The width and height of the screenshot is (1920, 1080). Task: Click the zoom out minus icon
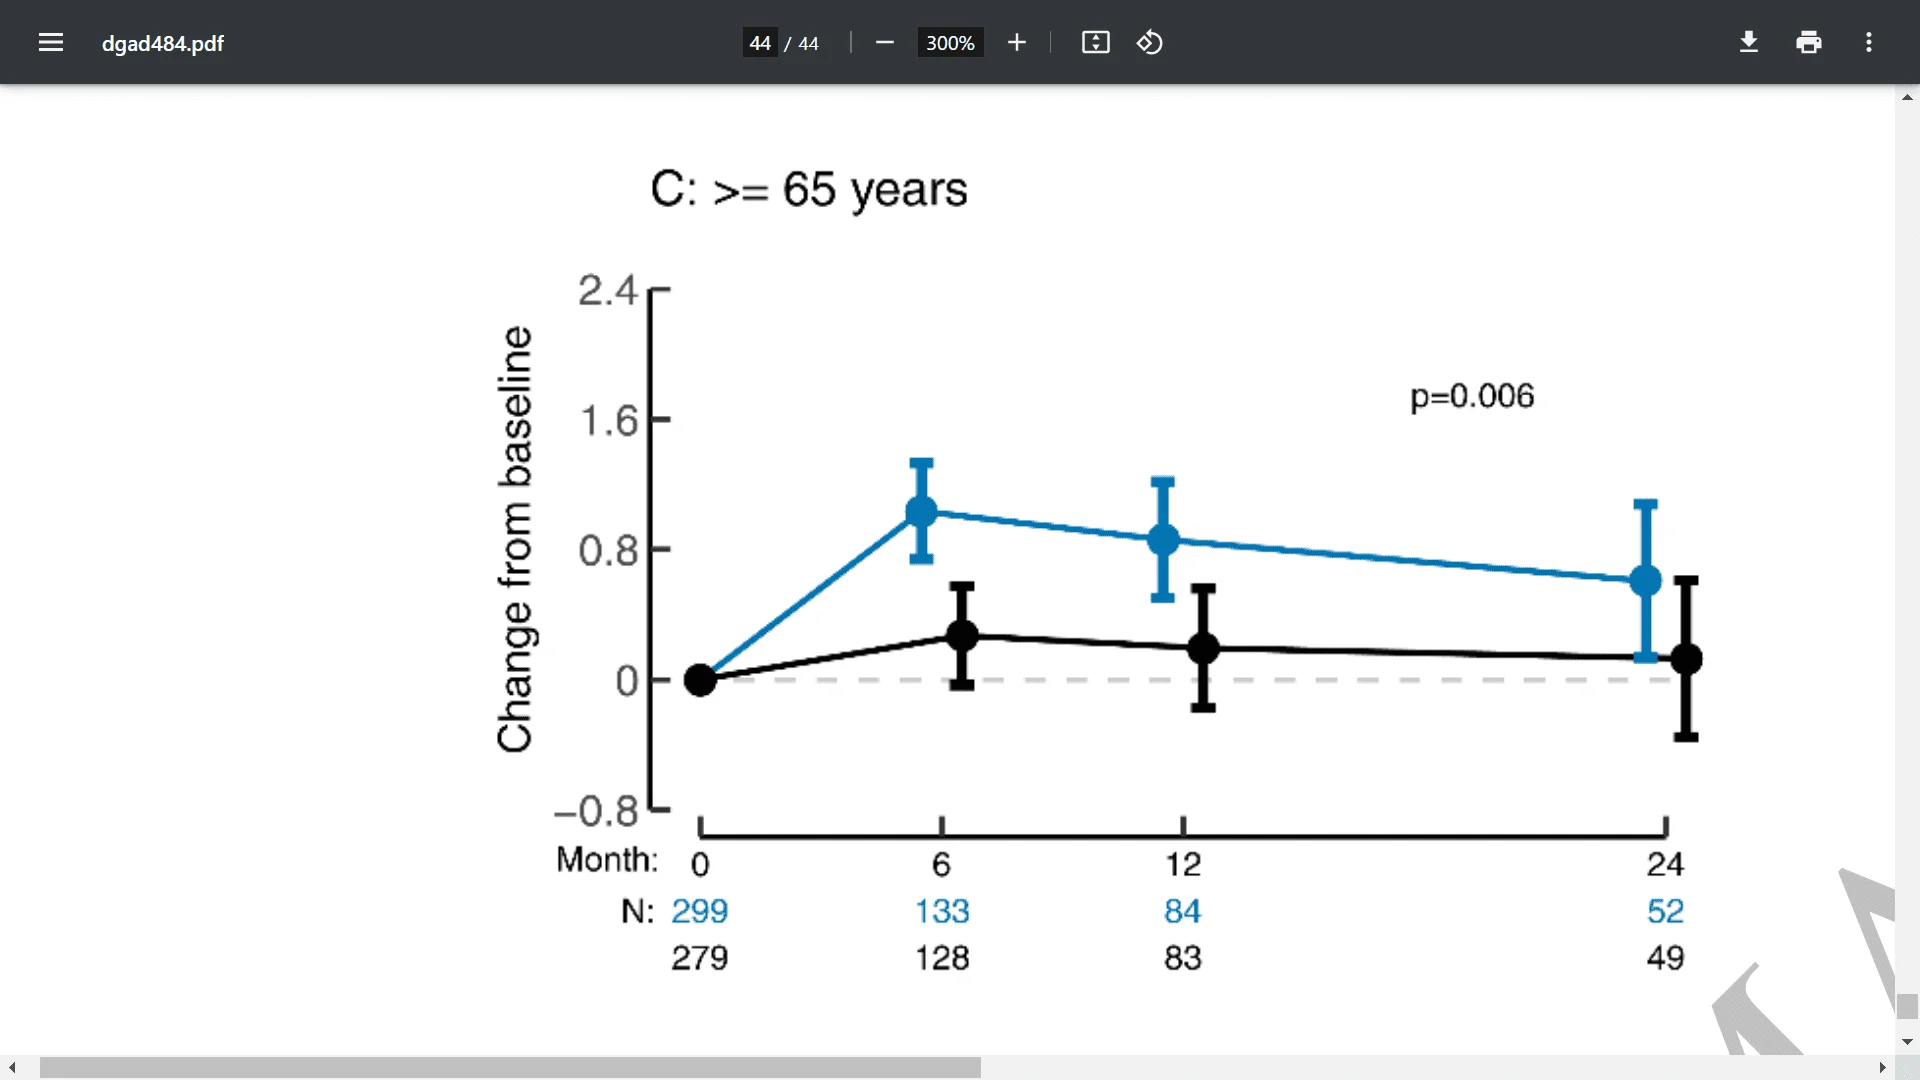[x=884, y=42]
